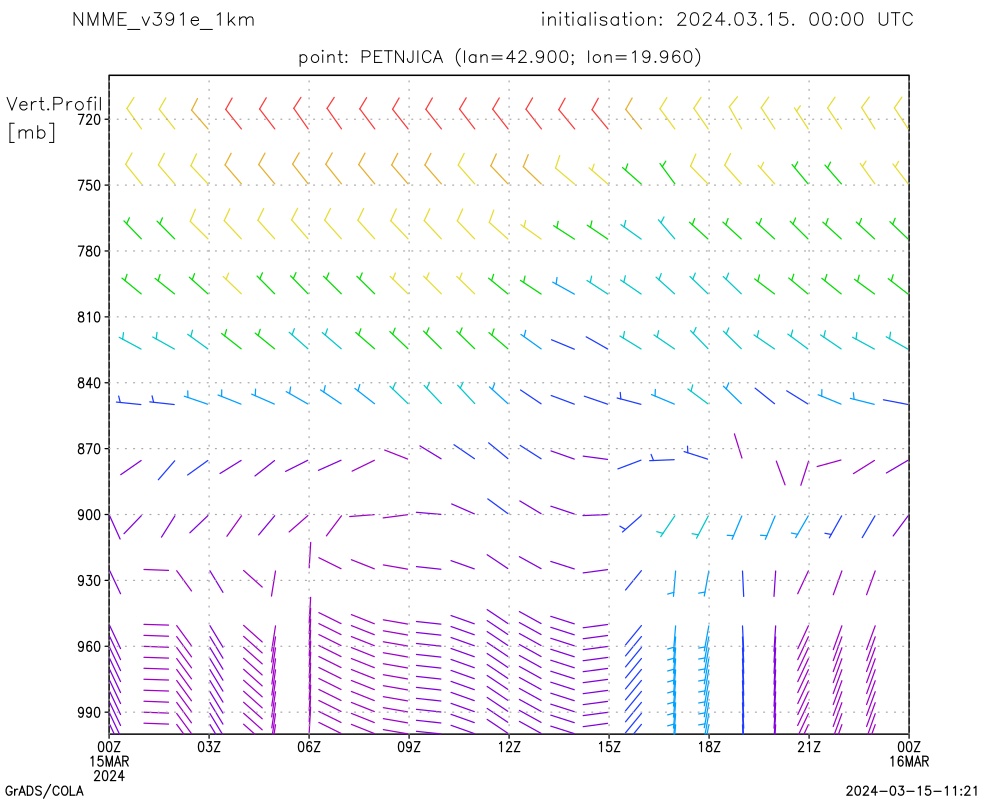The height and width of the screenshot is (800, 1000).
Task: Click the NMME_v391e_1km model title
Action: coord(163,20)
